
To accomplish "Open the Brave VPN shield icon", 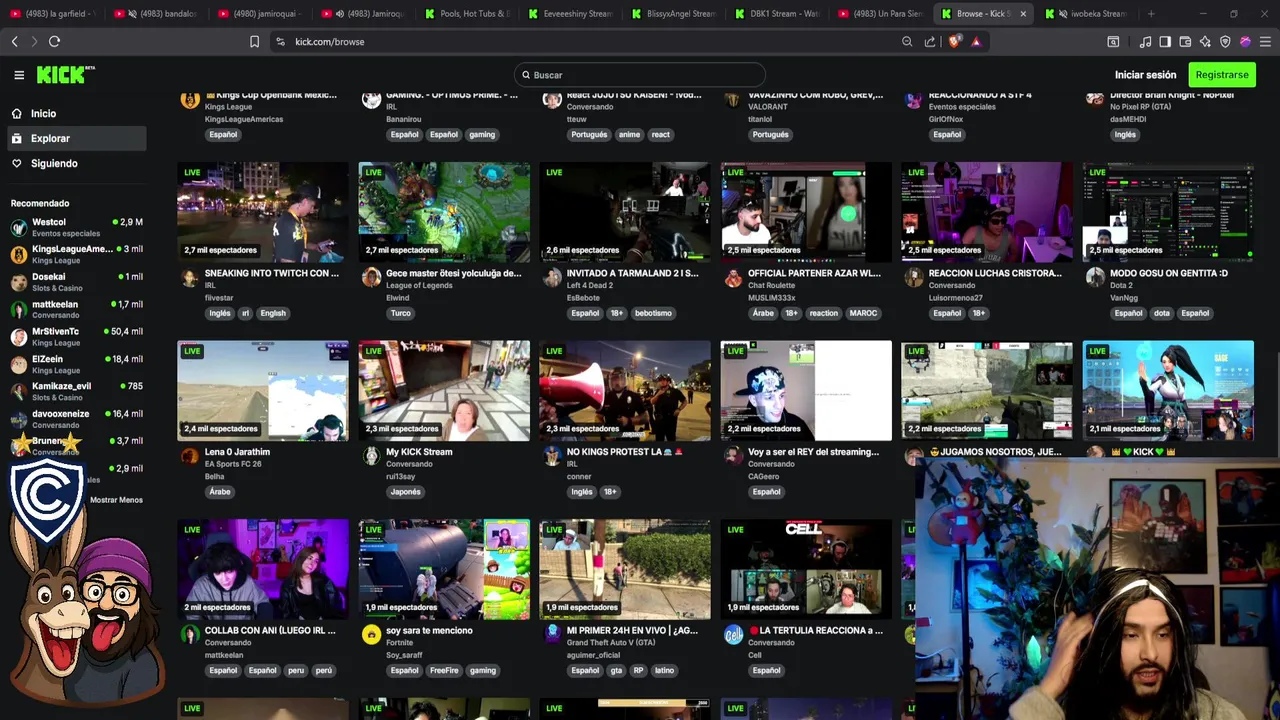I will (1225, 41).
